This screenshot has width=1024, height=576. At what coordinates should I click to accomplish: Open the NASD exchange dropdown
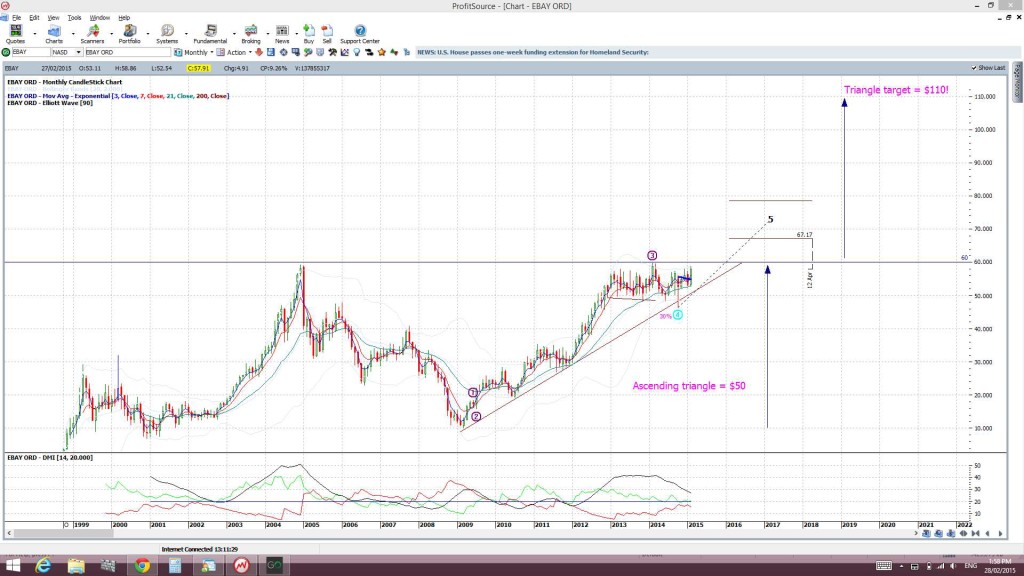click(x=78, y=52)
